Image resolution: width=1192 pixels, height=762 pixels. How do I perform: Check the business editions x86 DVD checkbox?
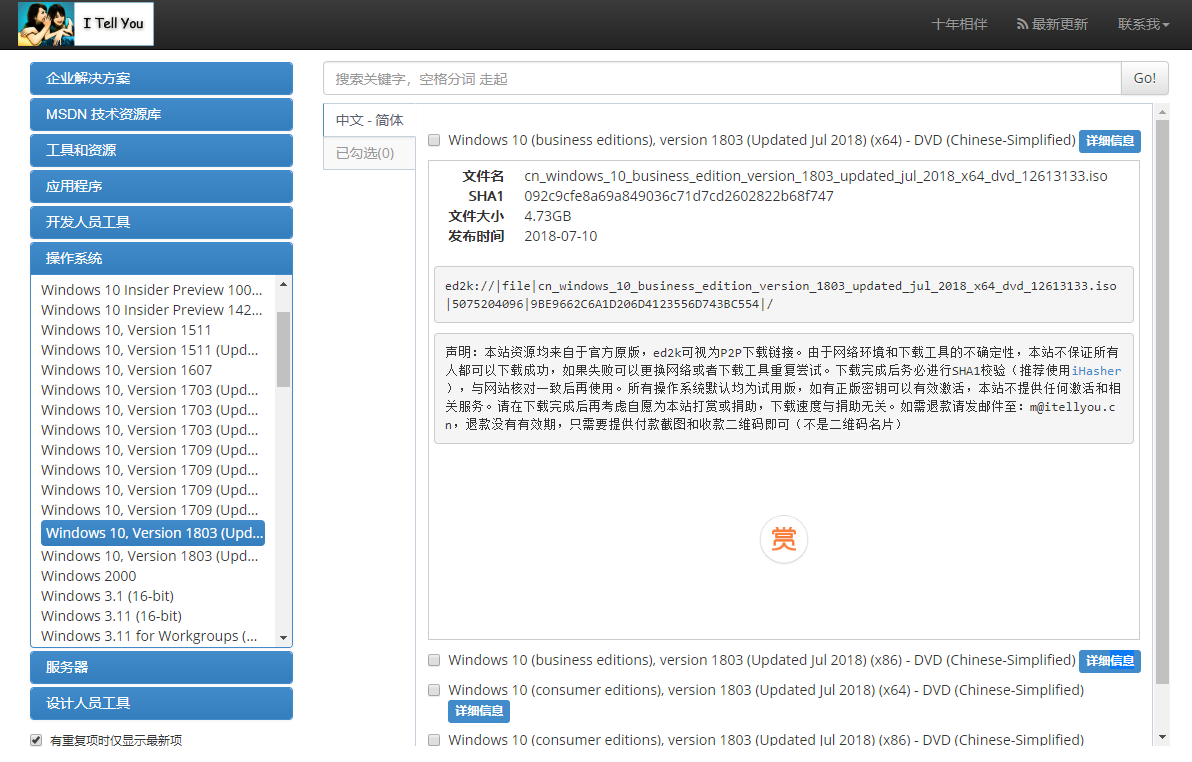434,660
